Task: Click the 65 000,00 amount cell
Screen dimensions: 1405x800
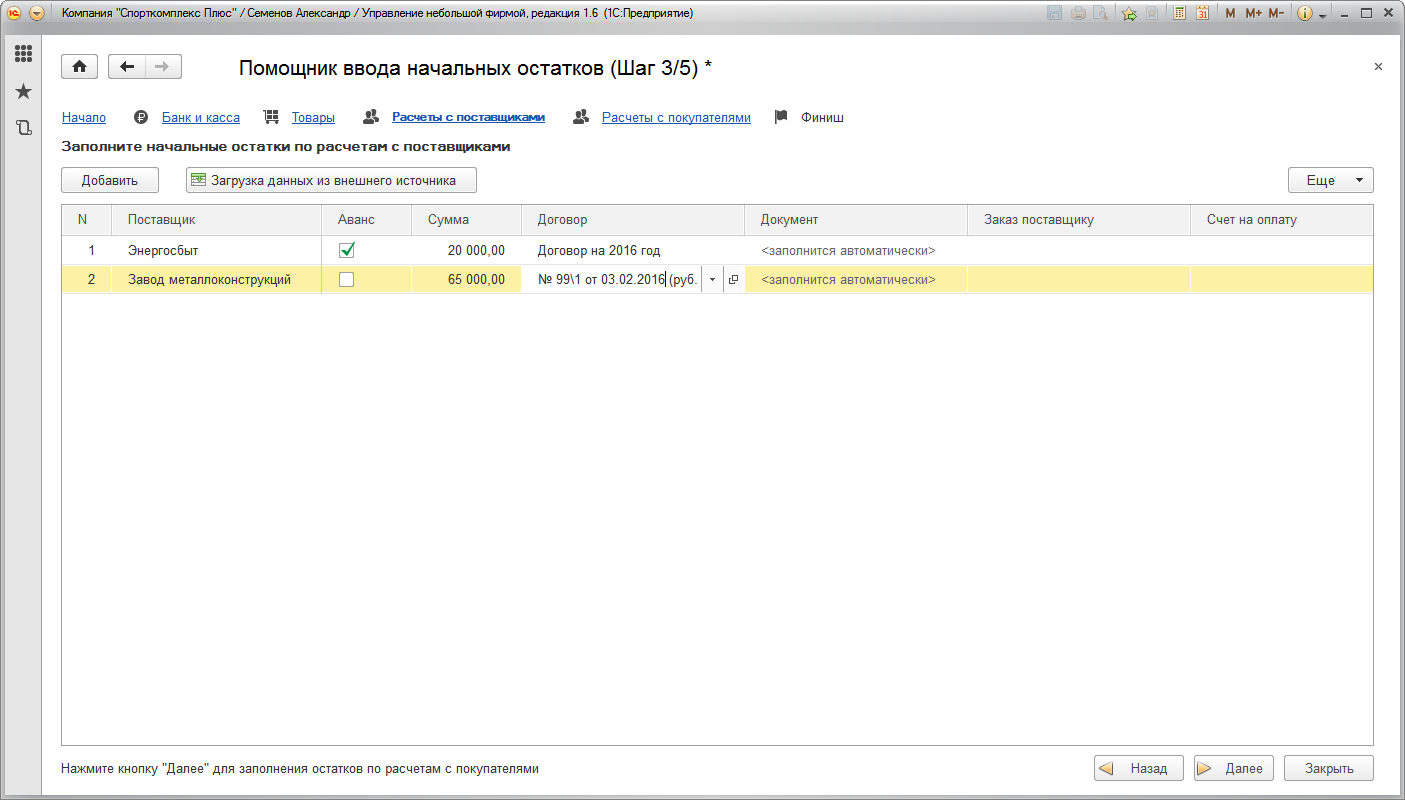Action: pos(467,280)
